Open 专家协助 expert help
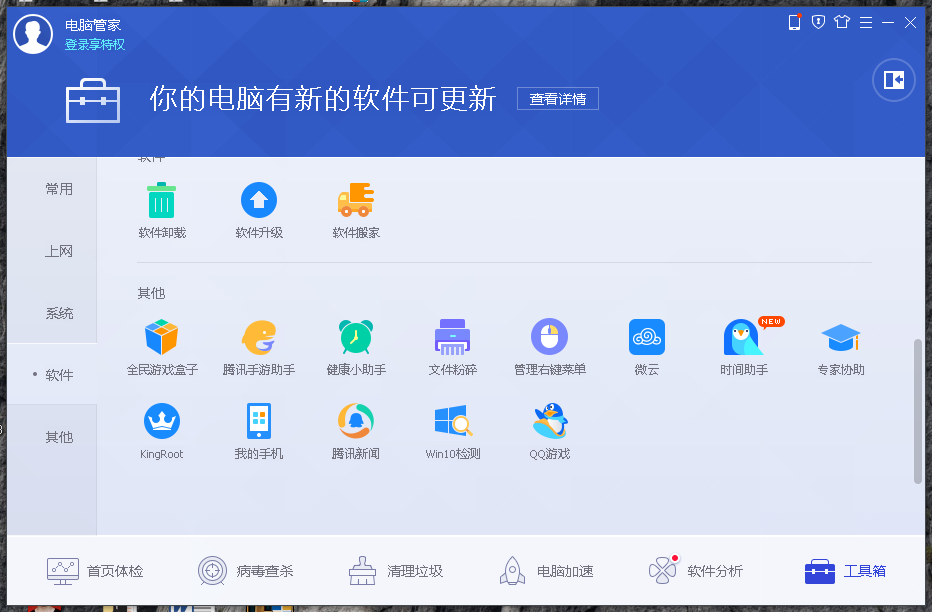This screenshot has width=932, height=612. click(x=841, y=348)
